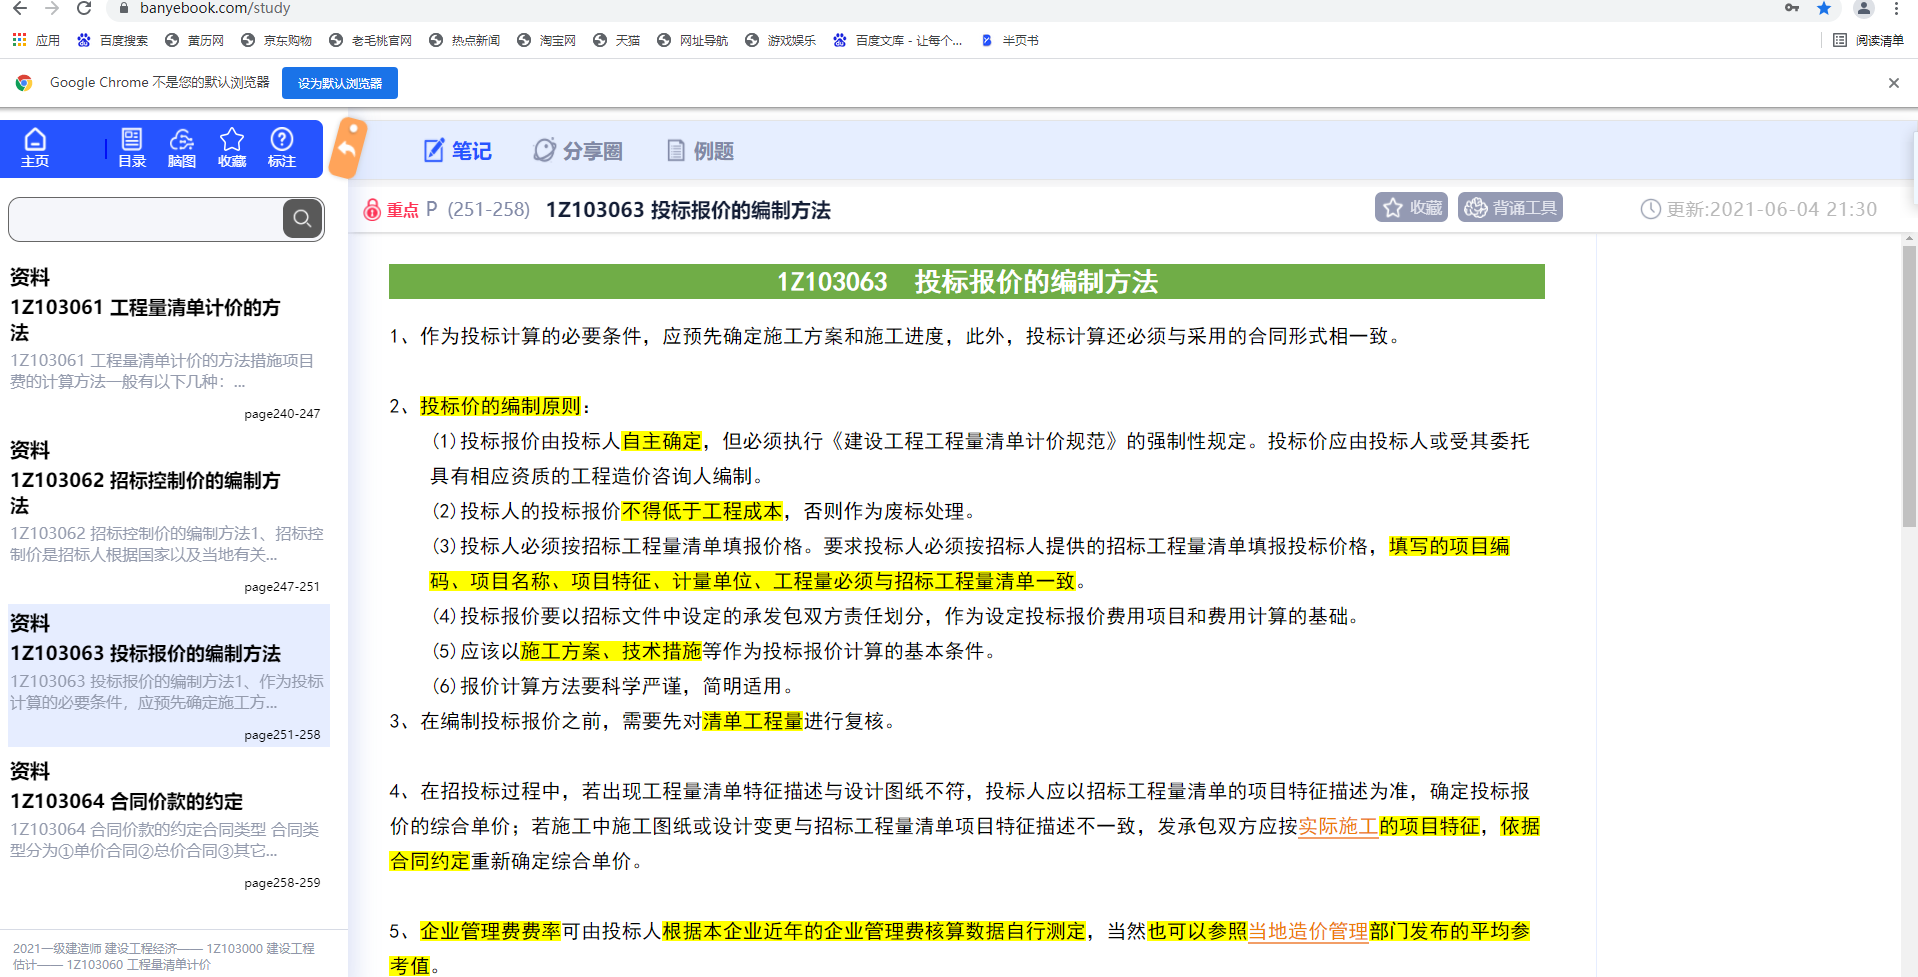Click the breadcrumb text 2021一级建造师 建设工程经济
The image size is (1918, 977).
[95, 948]
